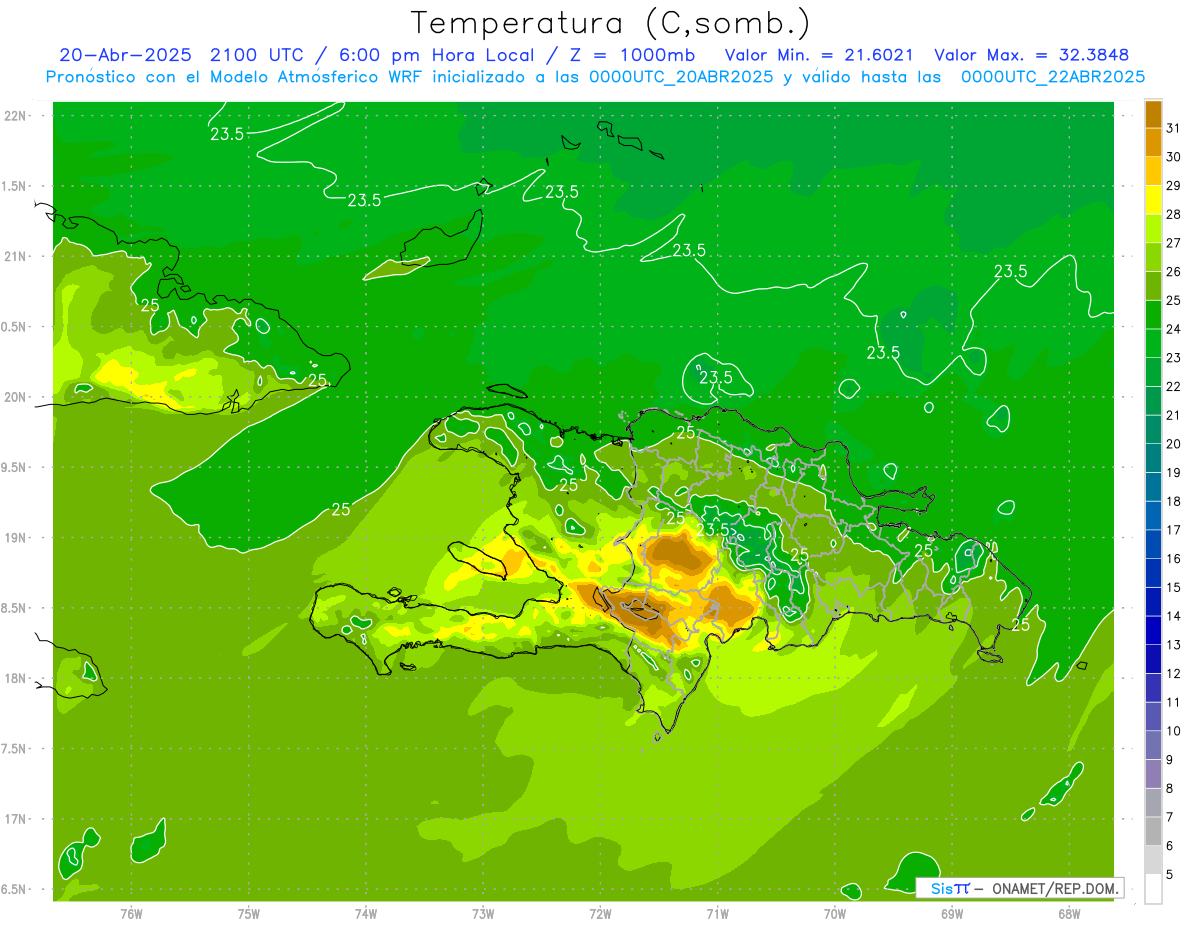The height and width of the screenshot is (927, 1200).
Task: Click the "71W" longitude axis label
Action: (x=717, y=914)
